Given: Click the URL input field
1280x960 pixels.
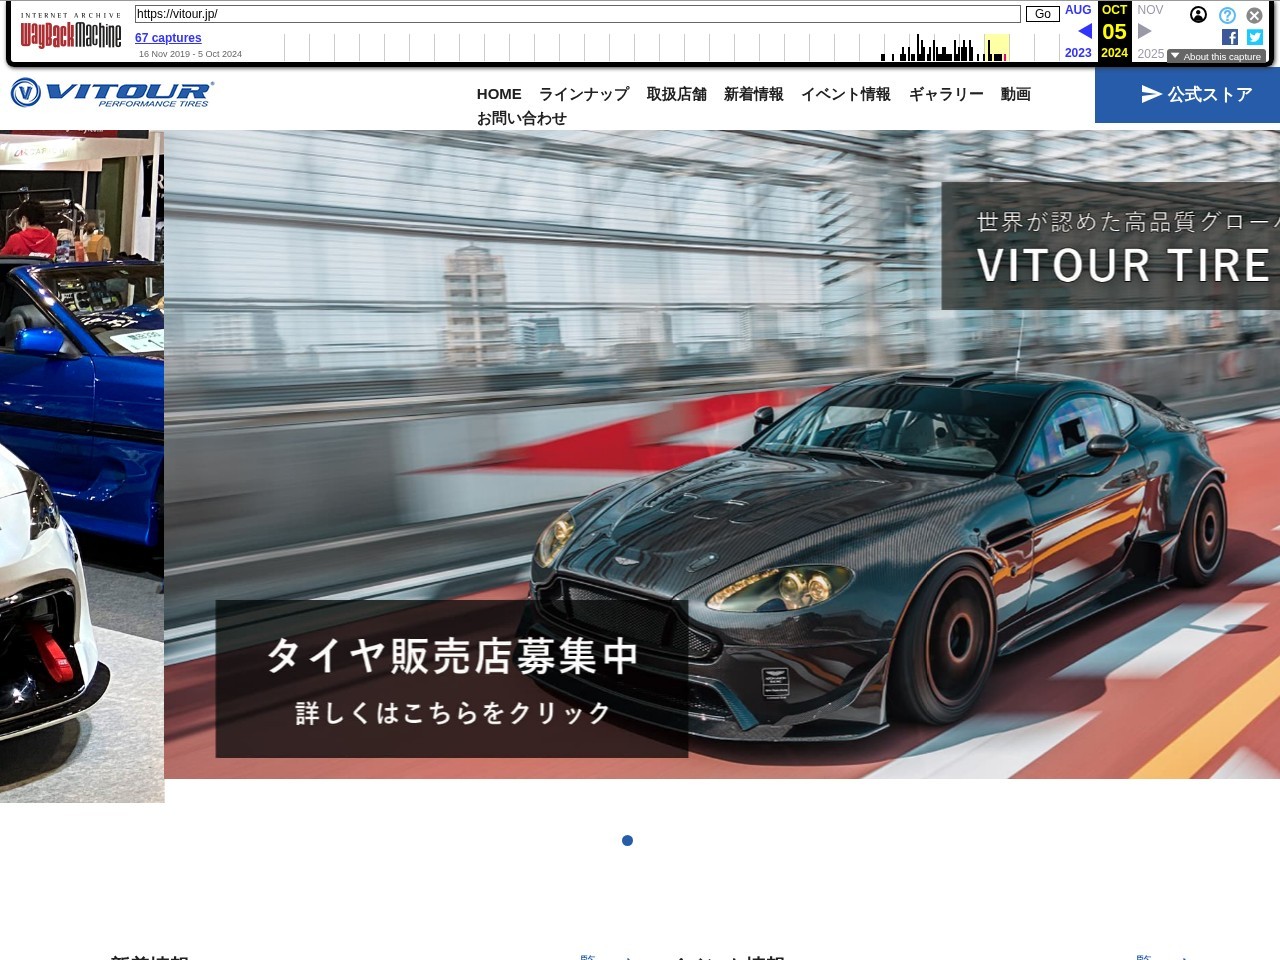Looking at the screenshot, I should (577, 14).
